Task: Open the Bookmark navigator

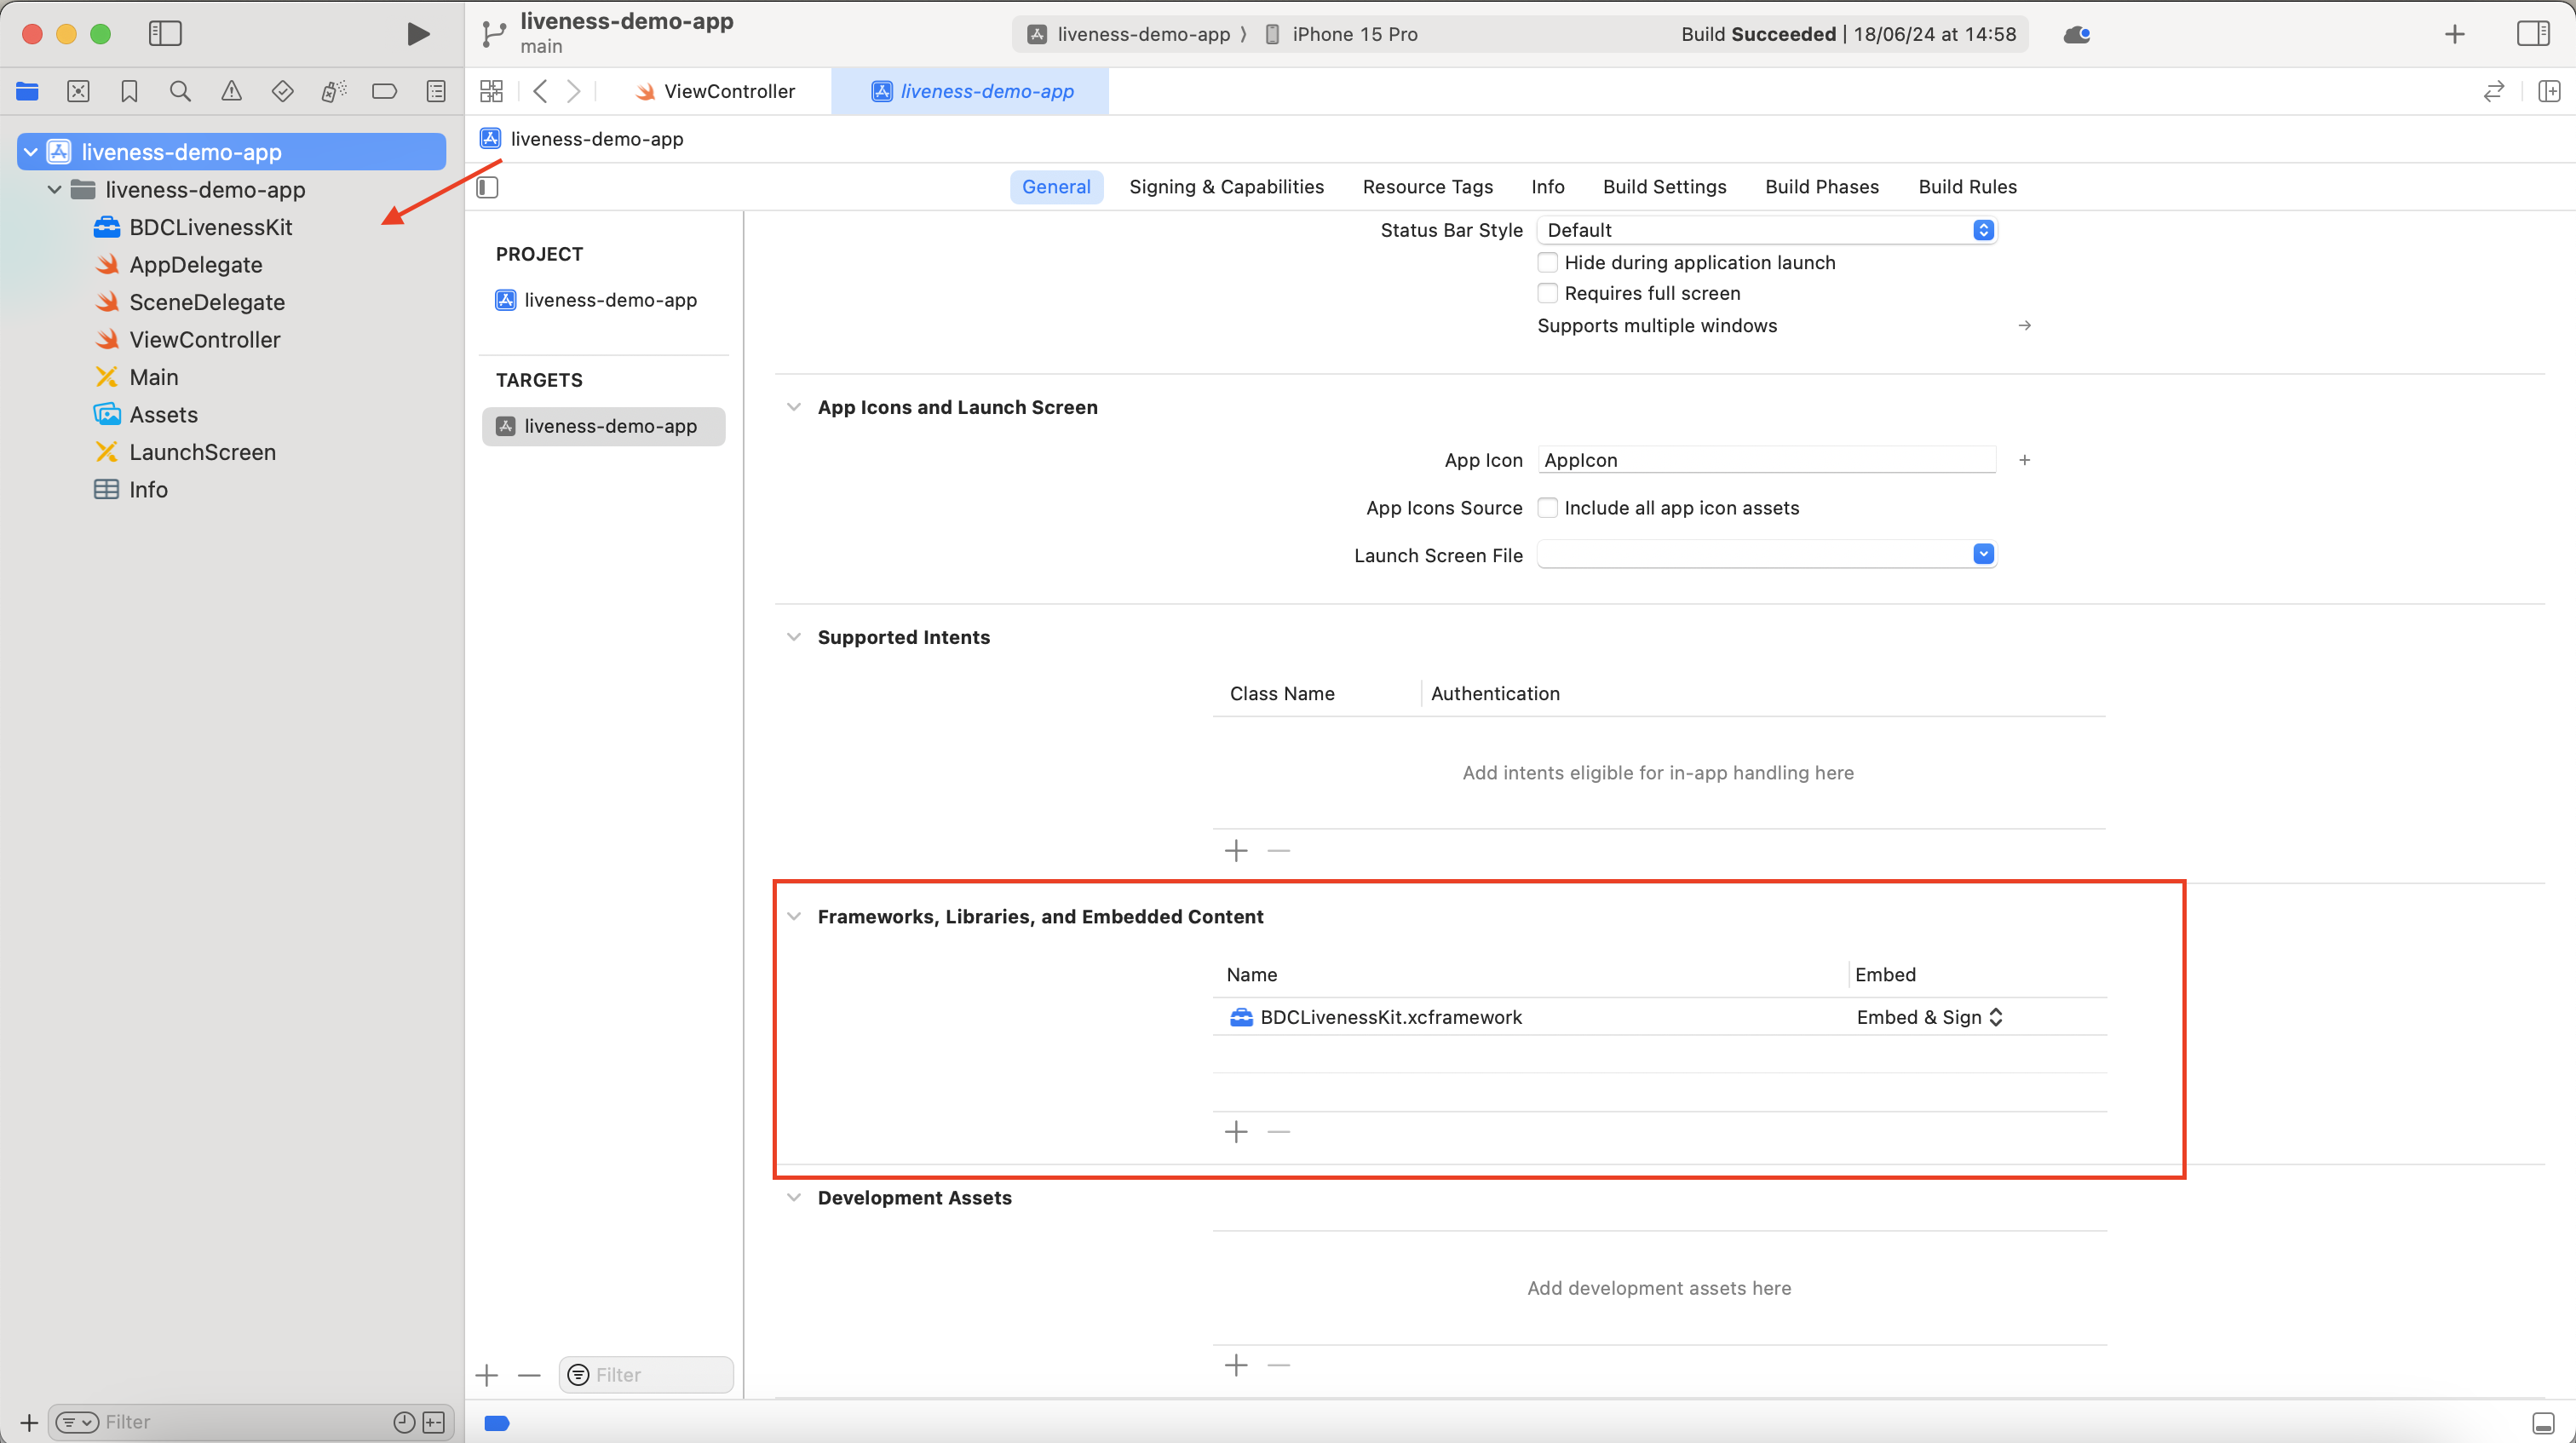Action: click(129, 91)
